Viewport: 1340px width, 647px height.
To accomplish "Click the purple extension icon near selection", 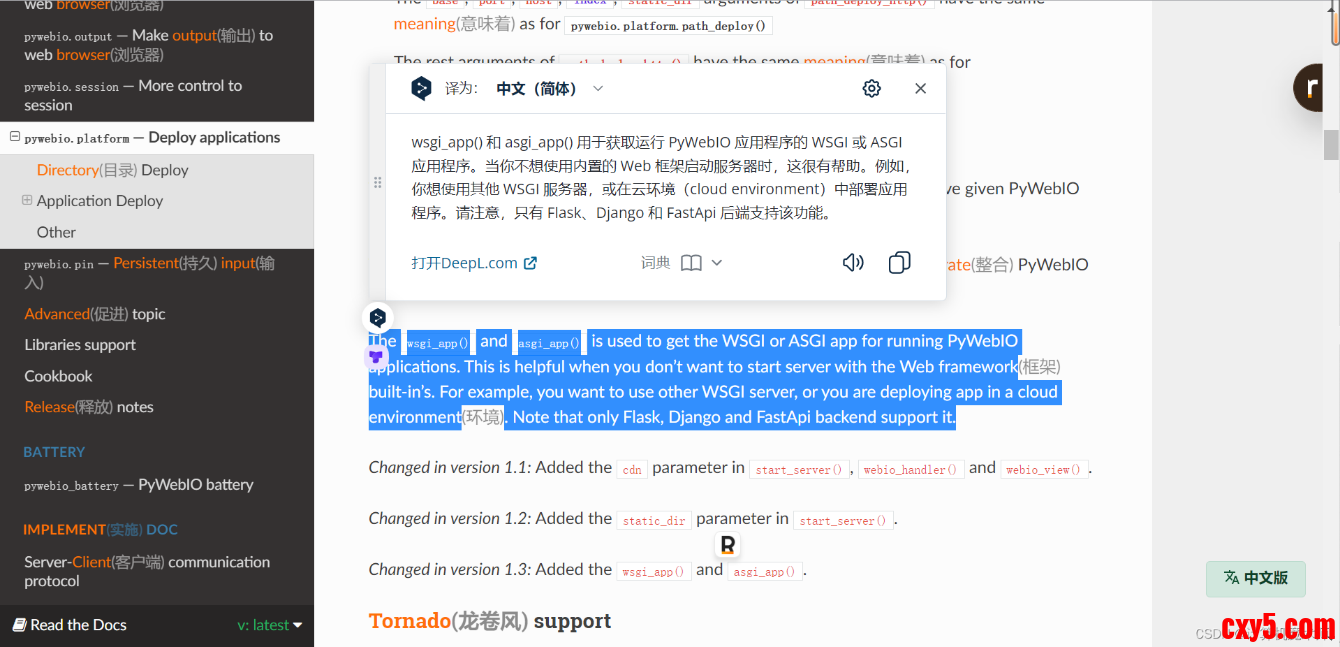I will pos(376,356).
